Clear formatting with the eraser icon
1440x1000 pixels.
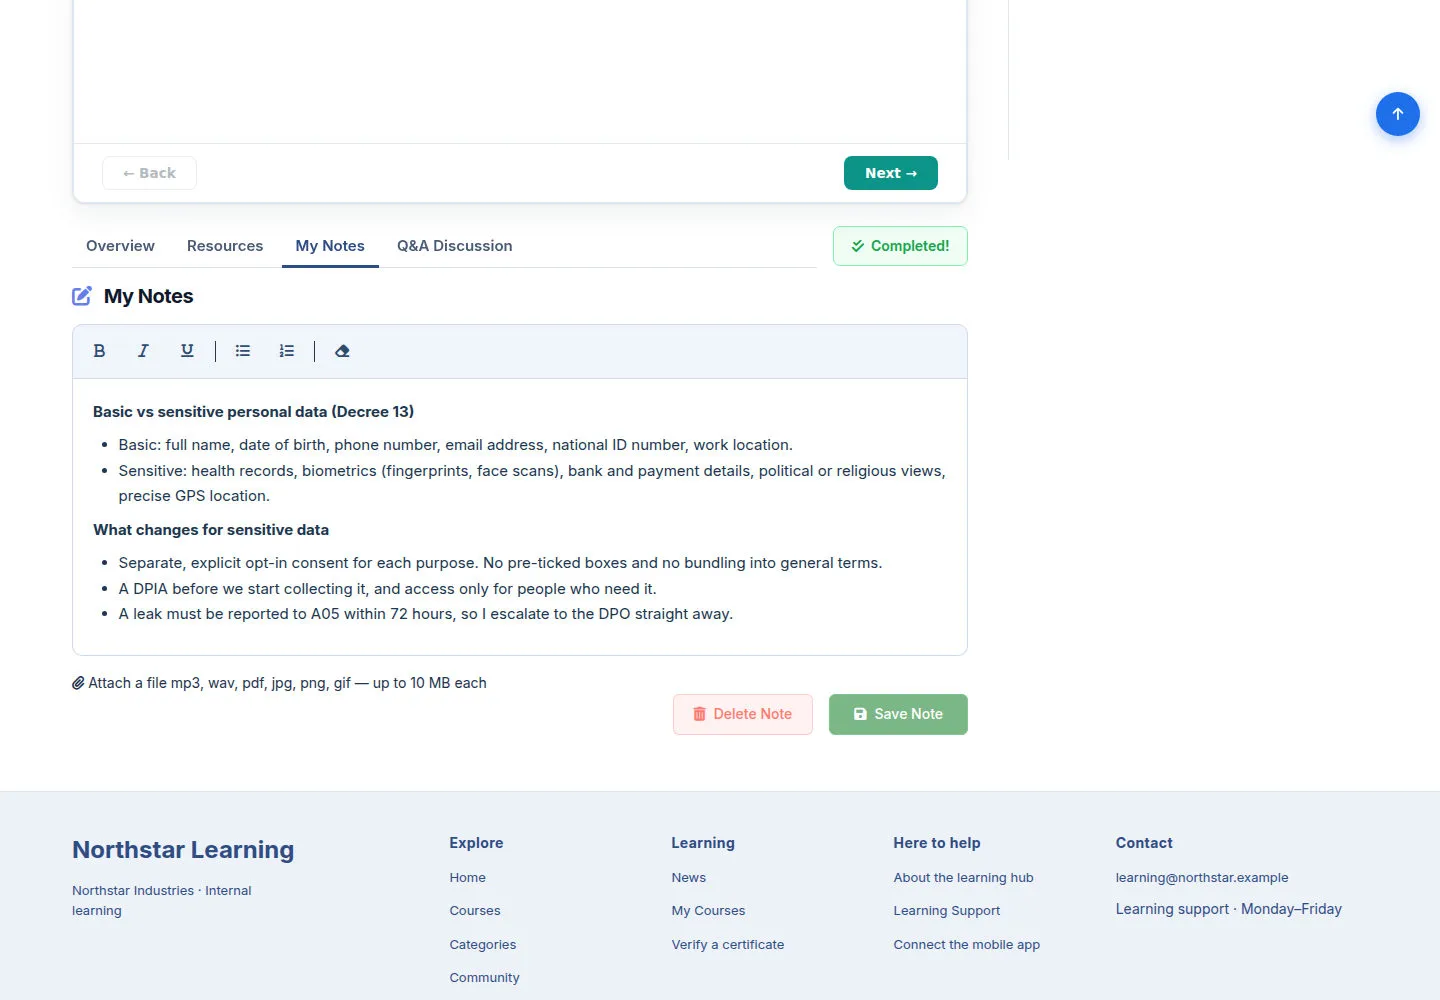pos(342,351)
